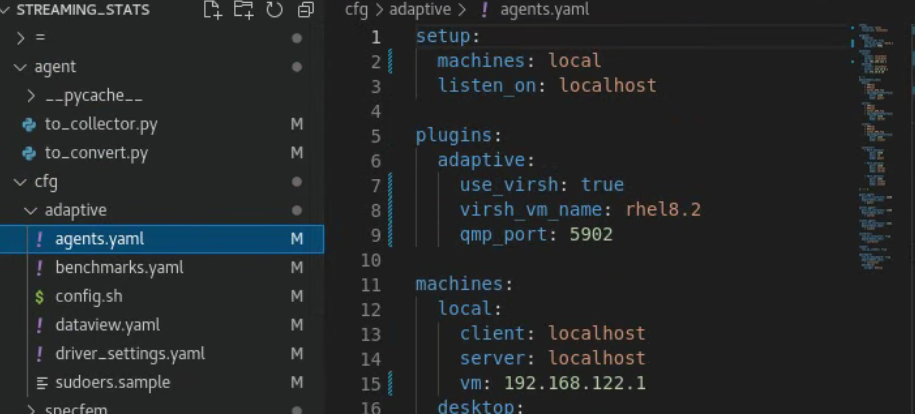Click the YAML icon beside dataview.yaml
Viewport: 915px width, 414px height.
pos(39,325)
